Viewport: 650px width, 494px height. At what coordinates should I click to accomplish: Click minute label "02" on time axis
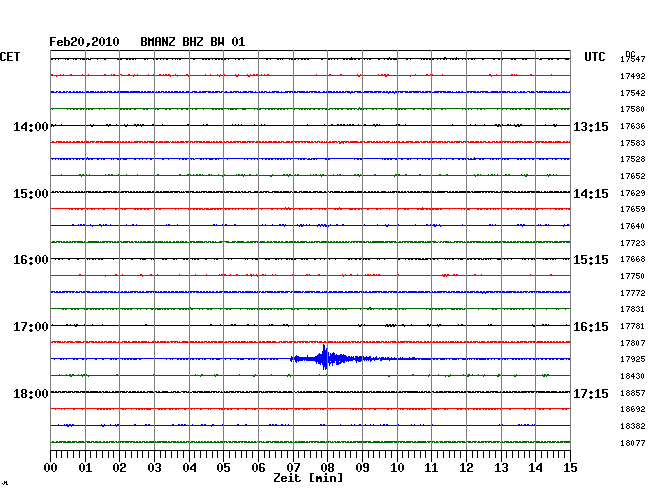coord(119,468)
